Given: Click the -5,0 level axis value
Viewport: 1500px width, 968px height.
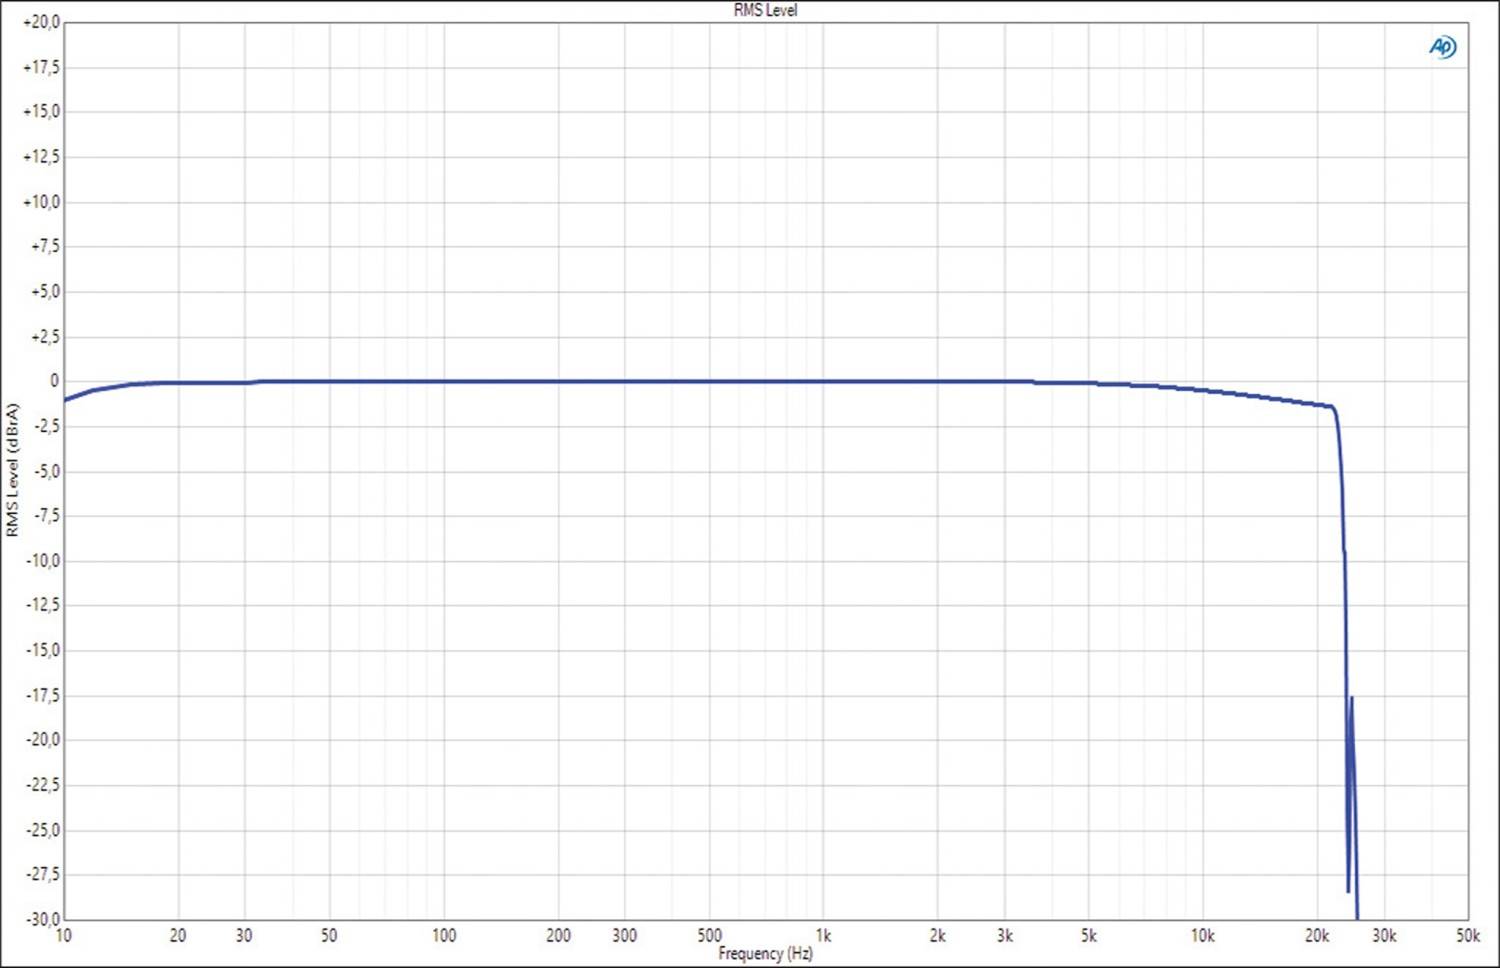Looking at the screenshot, I should tap(46, 470).
